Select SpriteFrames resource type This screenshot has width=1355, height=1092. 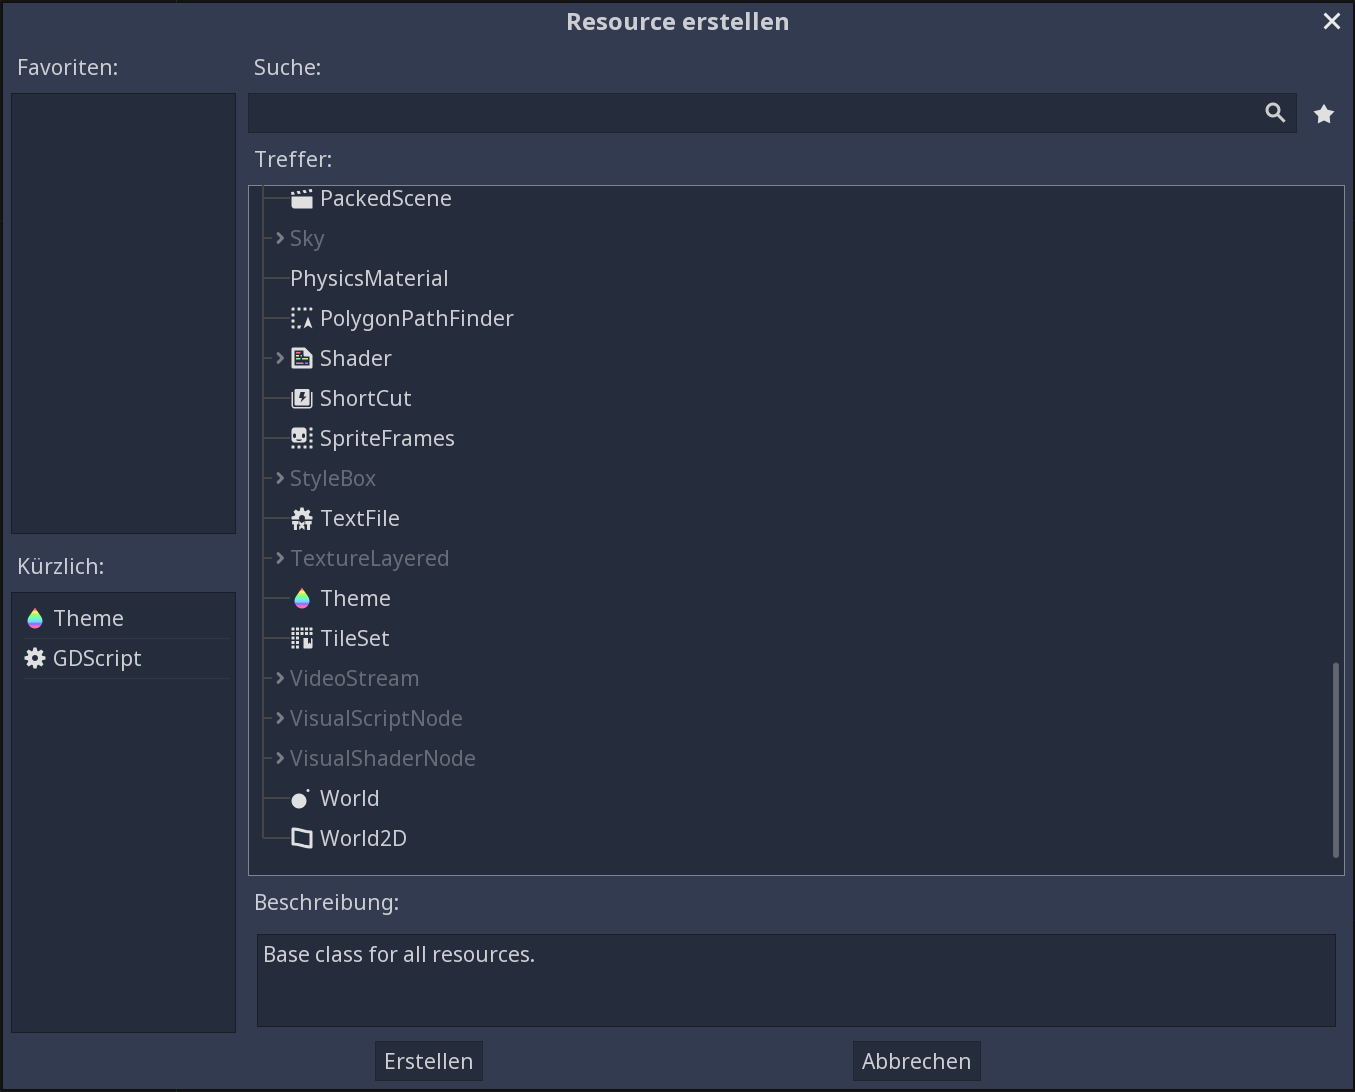point(387,438)
